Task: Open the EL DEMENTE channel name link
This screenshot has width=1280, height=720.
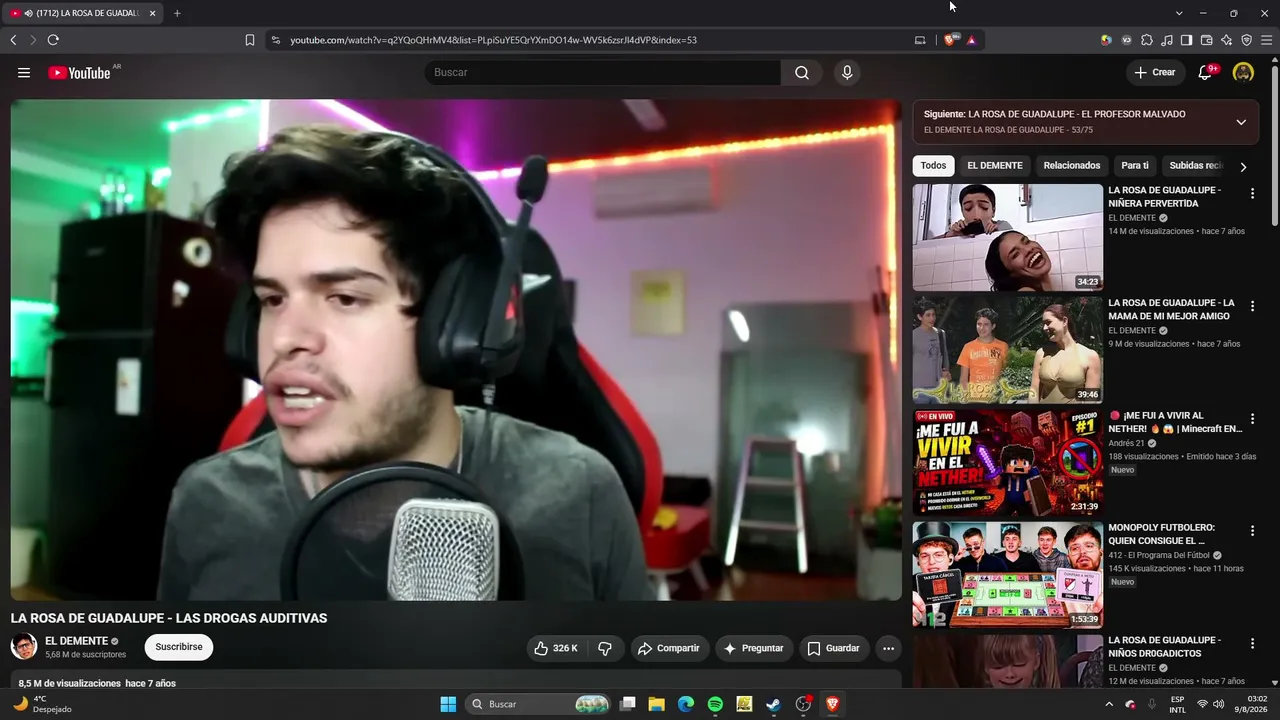Action: point(76,641)
